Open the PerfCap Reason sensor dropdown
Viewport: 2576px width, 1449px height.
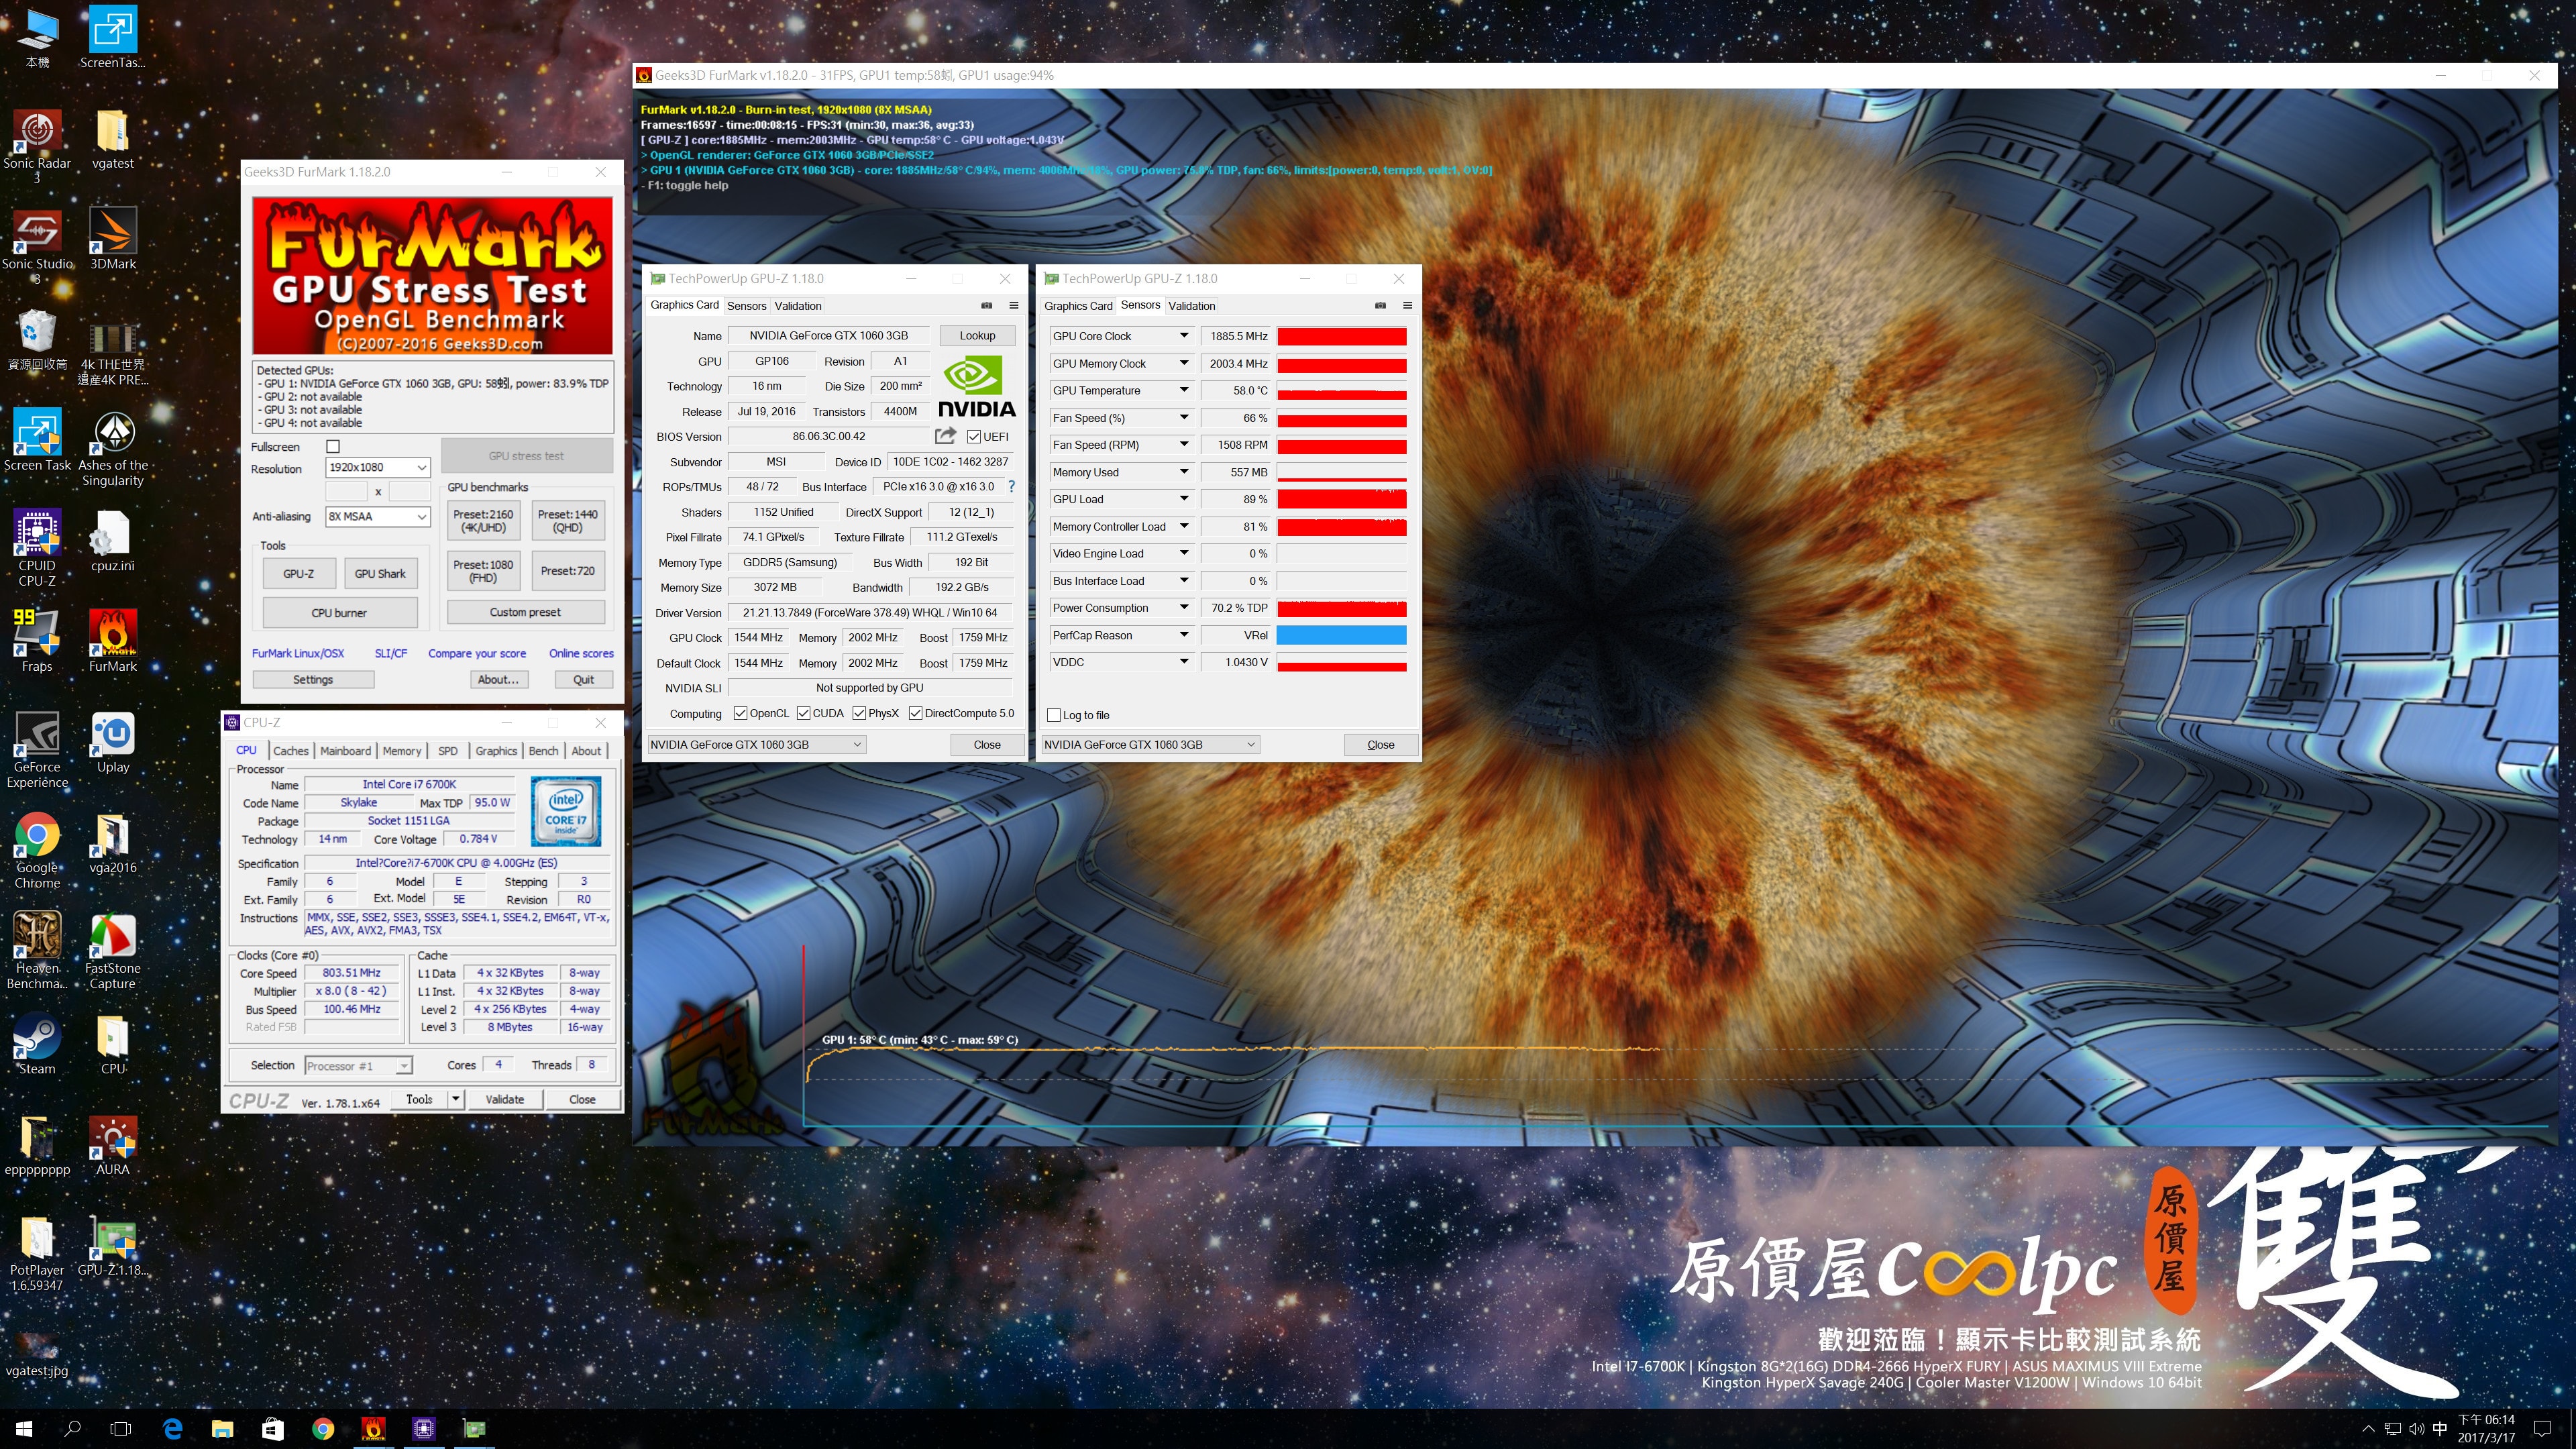click(1183, 635)
